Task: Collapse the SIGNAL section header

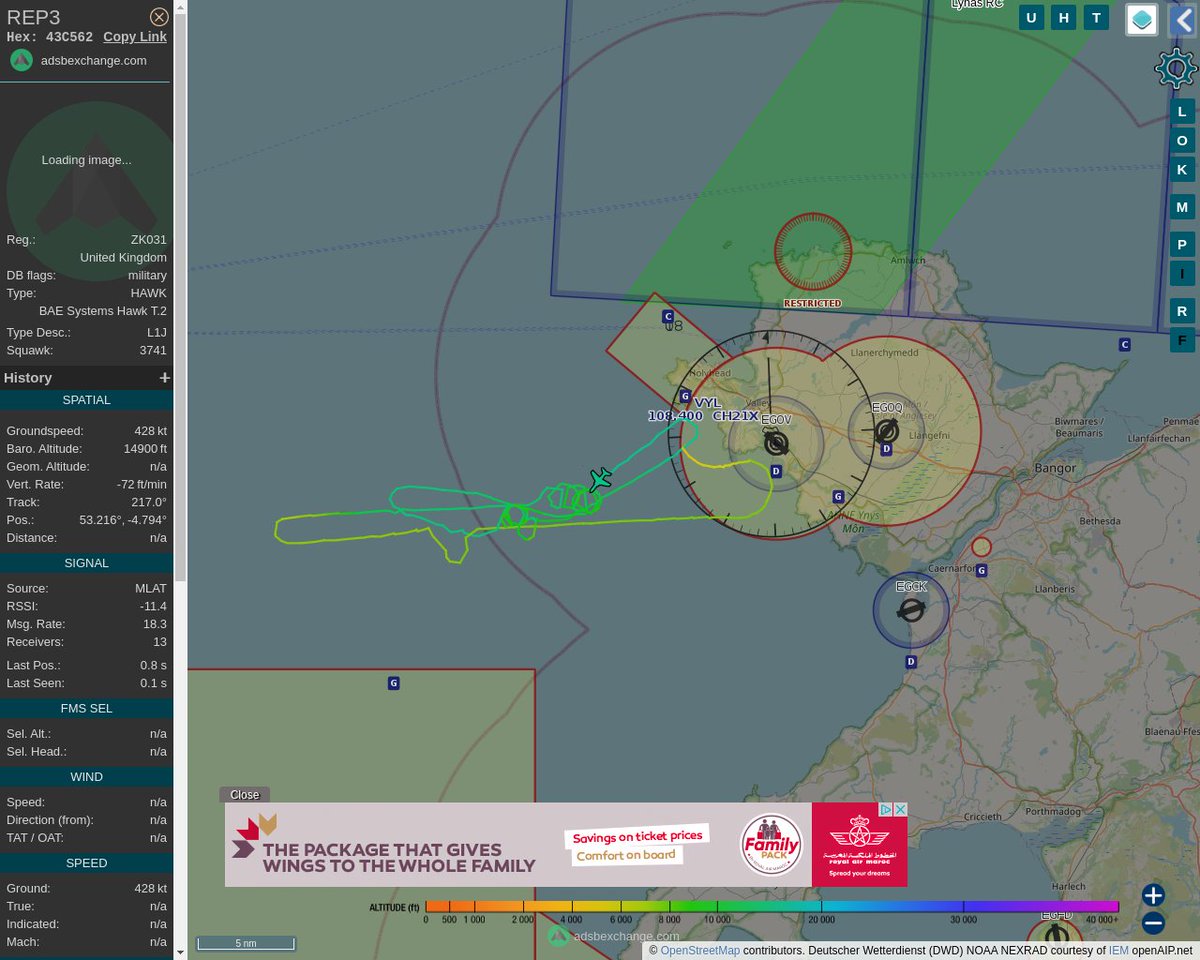Action: 86,562
